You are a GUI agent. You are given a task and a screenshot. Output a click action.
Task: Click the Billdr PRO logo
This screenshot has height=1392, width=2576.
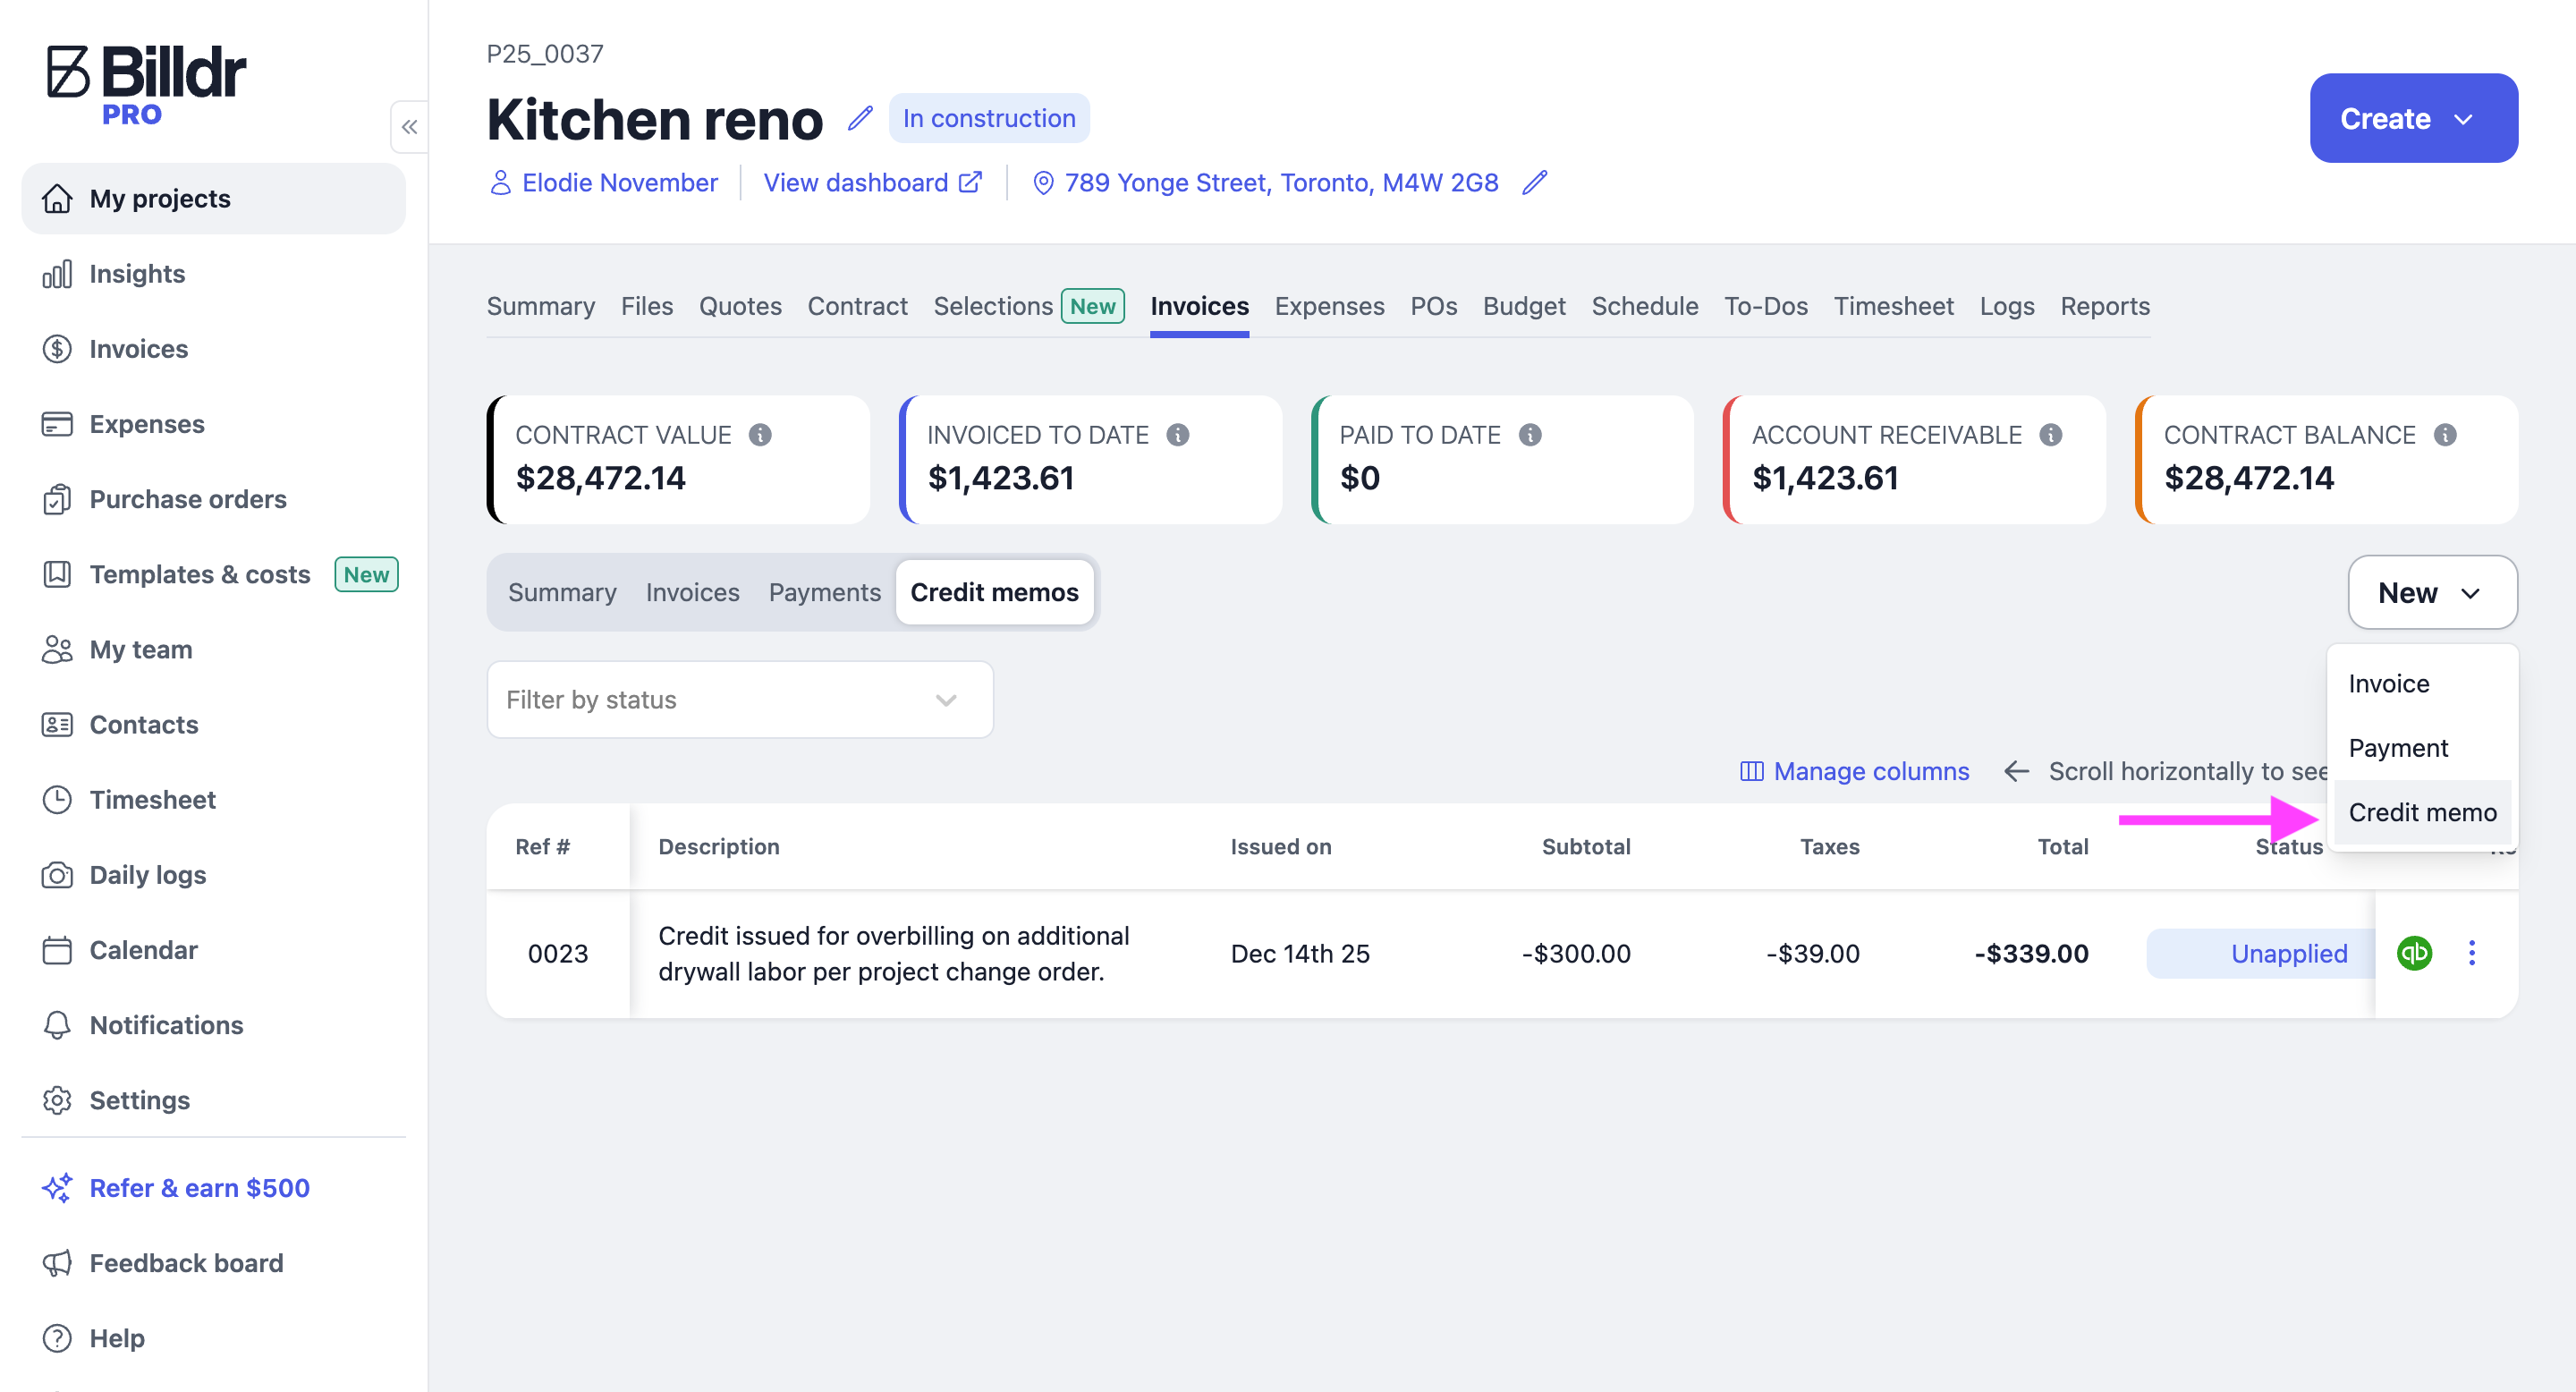click(x=146, y=84)
